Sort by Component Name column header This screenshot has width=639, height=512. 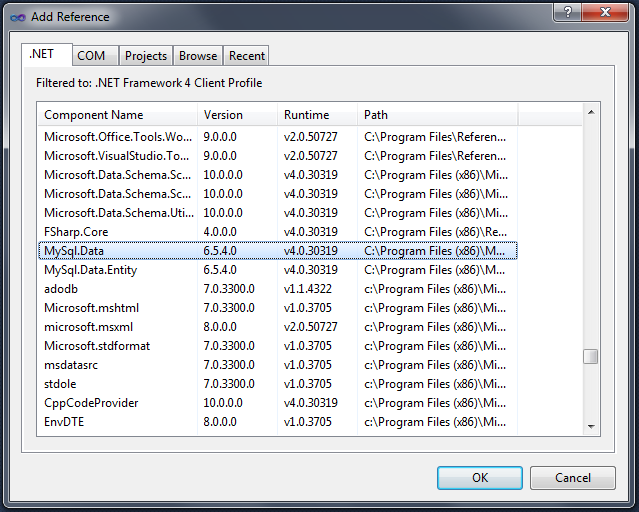pos(117,115)
